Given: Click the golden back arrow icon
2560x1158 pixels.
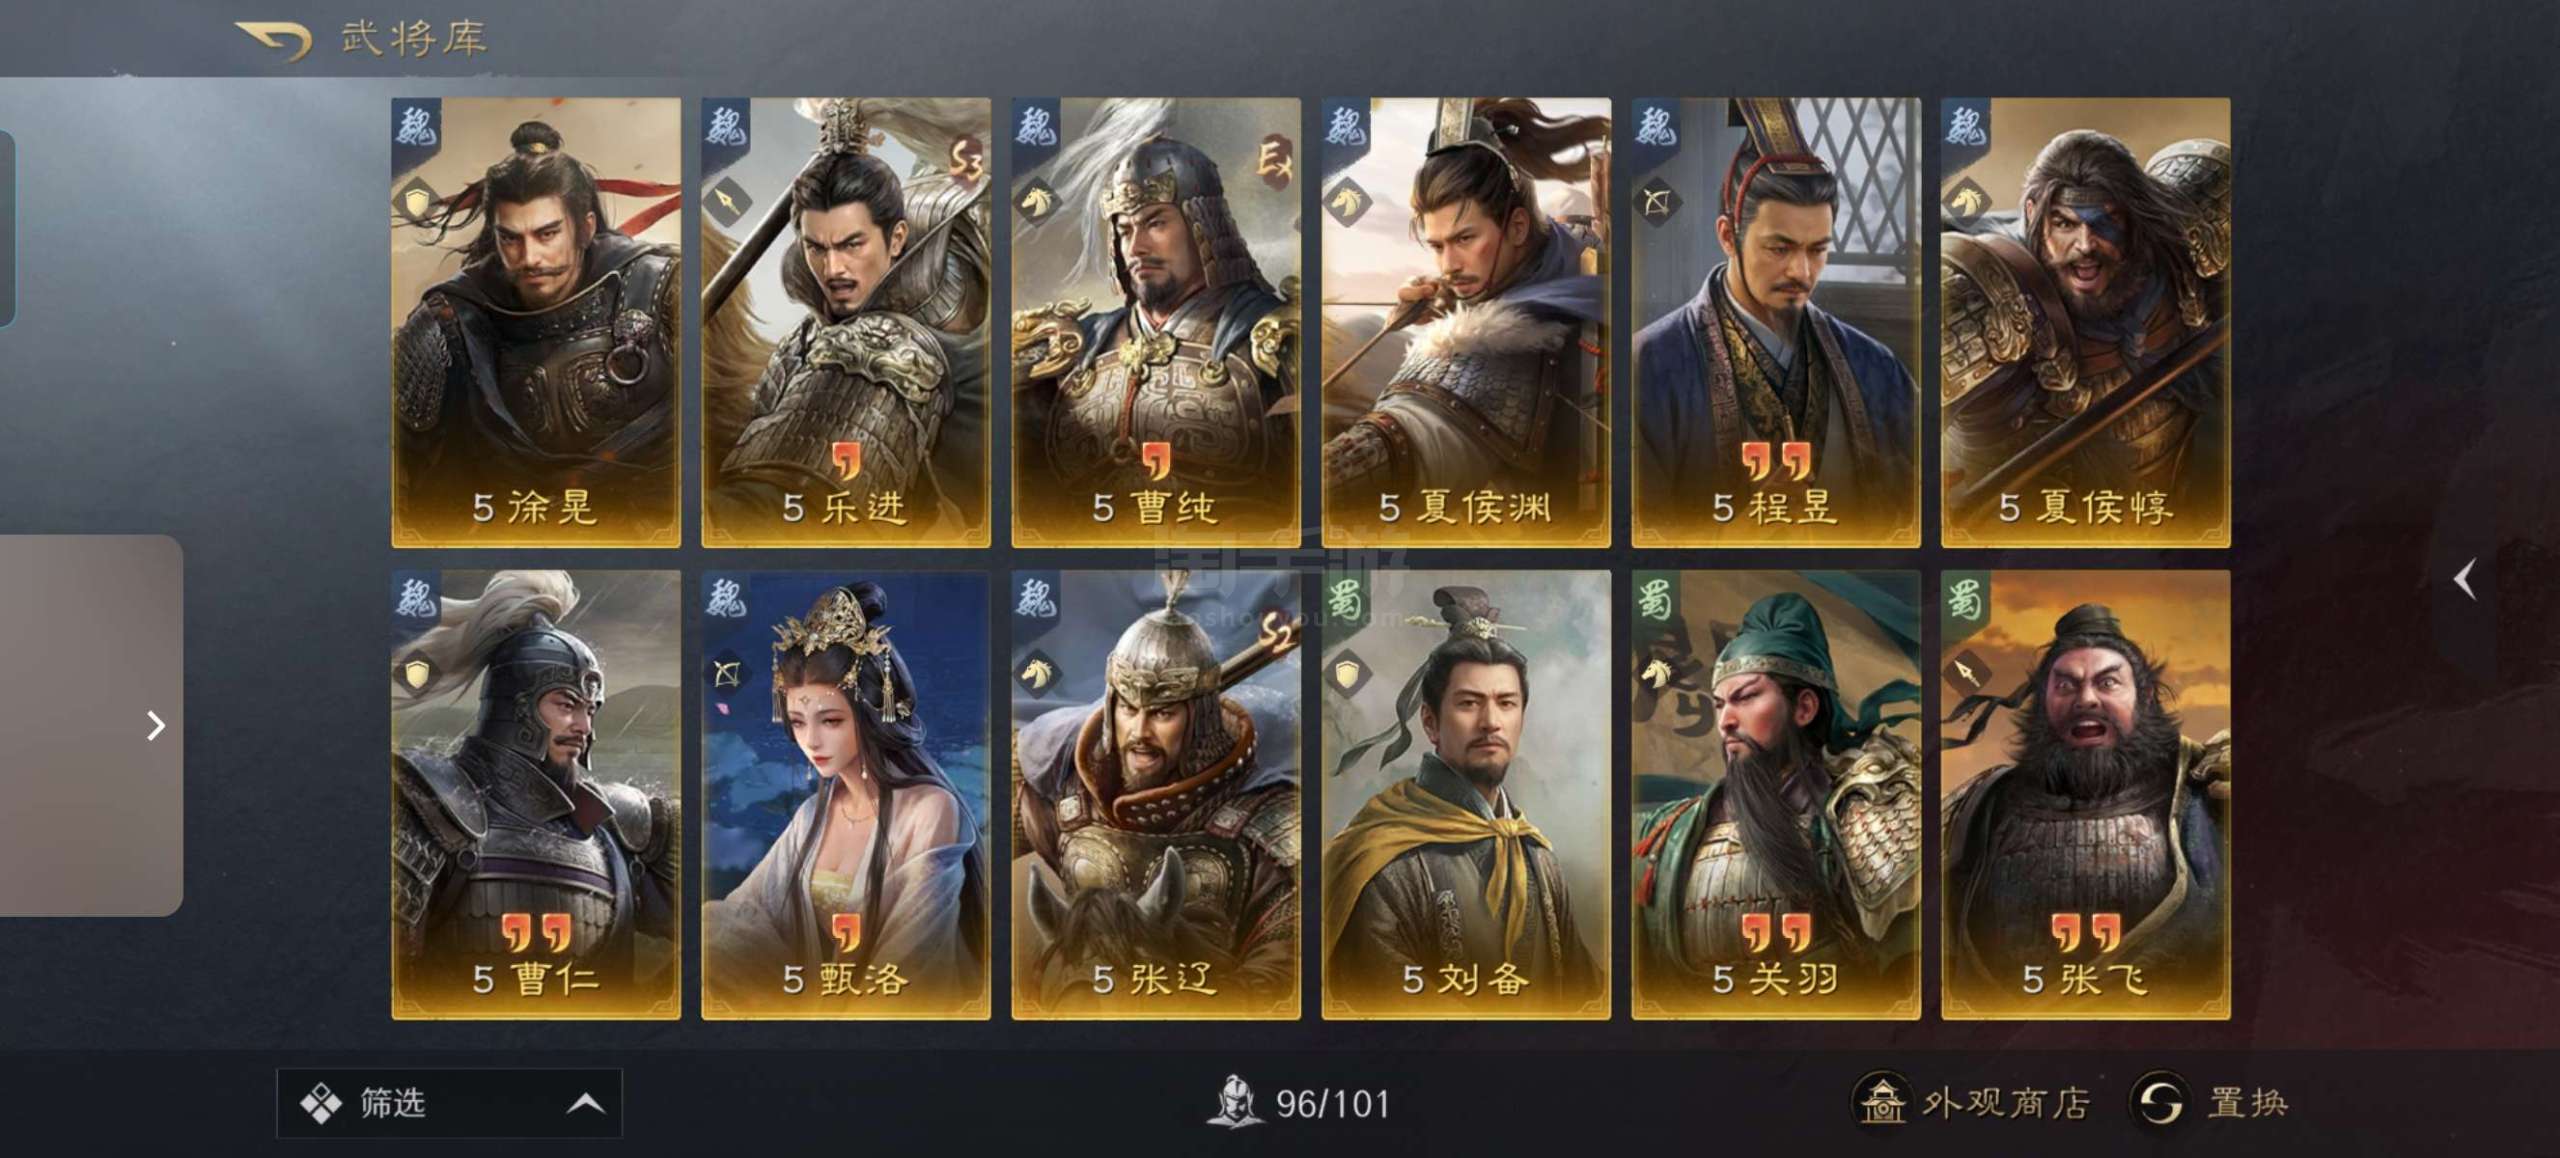Looking at the screenshot, I should 274,40.
